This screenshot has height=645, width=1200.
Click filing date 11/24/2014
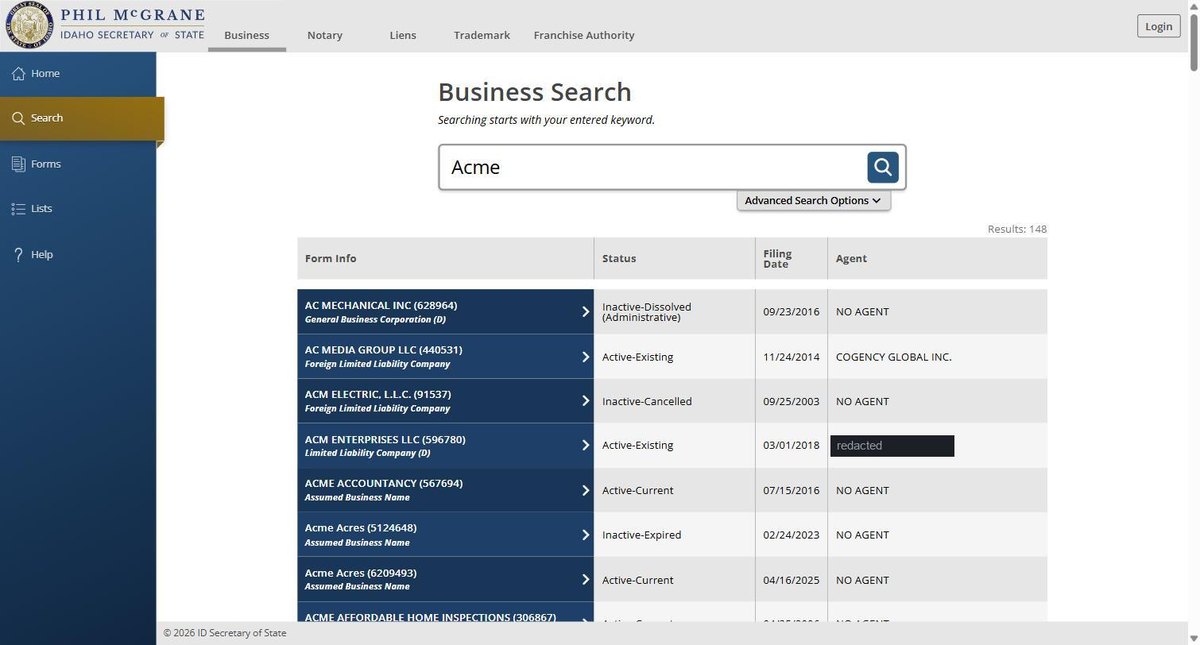click(x=791, y=357)
